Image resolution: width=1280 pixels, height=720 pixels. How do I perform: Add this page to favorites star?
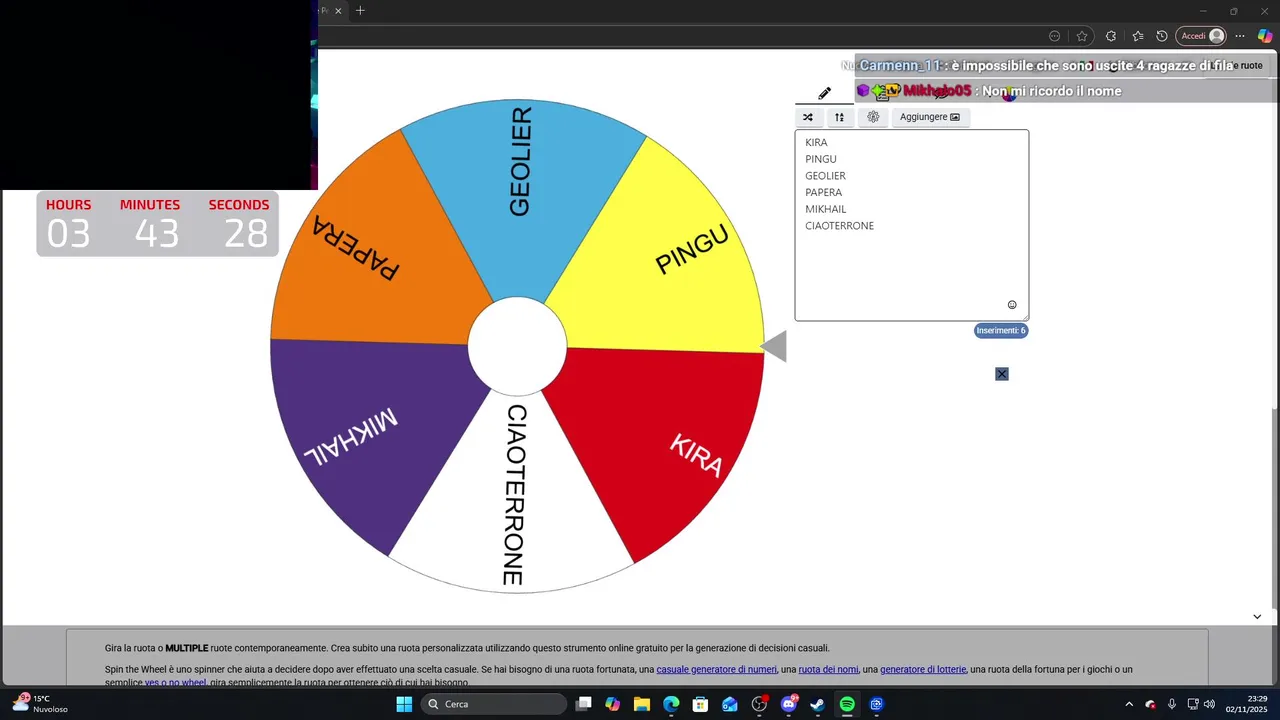(x=1082, y=36)
